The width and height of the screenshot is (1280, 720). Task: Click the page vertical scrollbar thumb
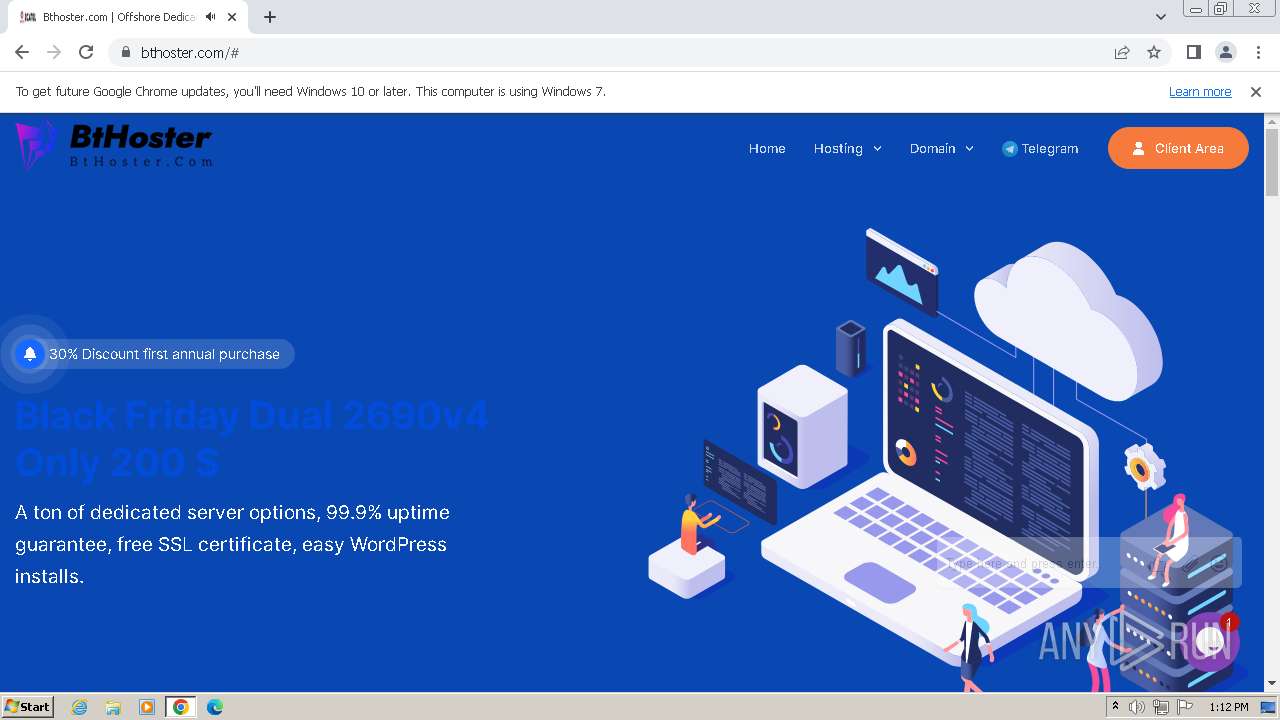click(x=1272, y=160)
